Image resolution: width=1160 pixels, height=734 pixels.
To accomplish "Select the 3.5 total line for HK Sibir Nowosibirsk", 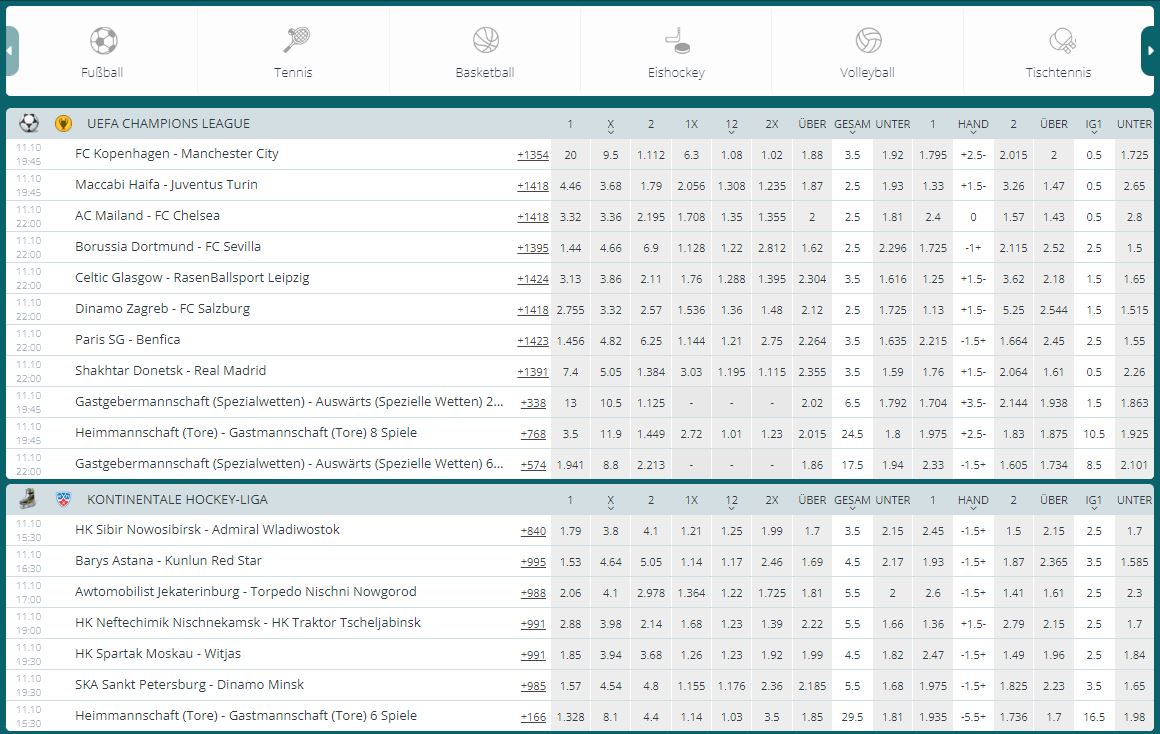I will (x=852, y=531).
